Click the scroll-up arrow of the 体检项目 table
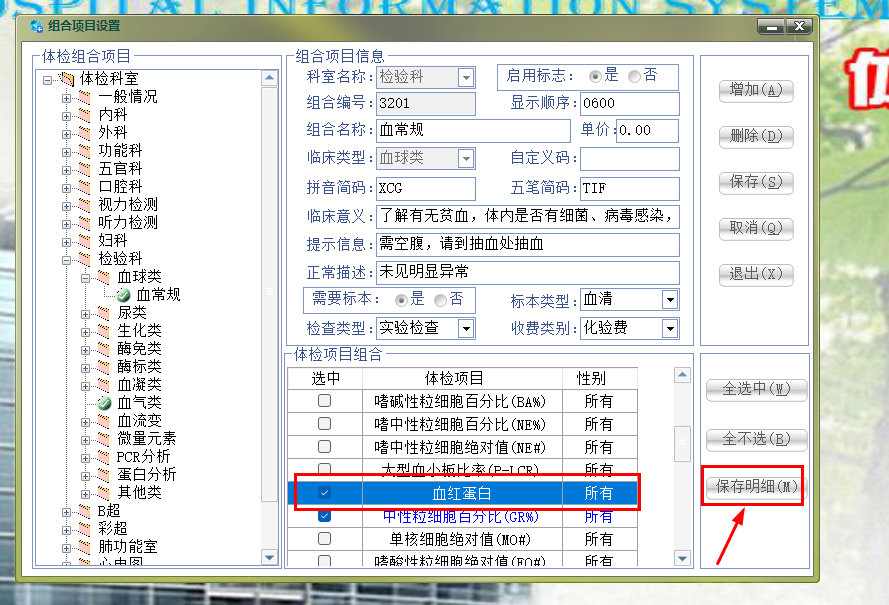 [x=683, y=375]
